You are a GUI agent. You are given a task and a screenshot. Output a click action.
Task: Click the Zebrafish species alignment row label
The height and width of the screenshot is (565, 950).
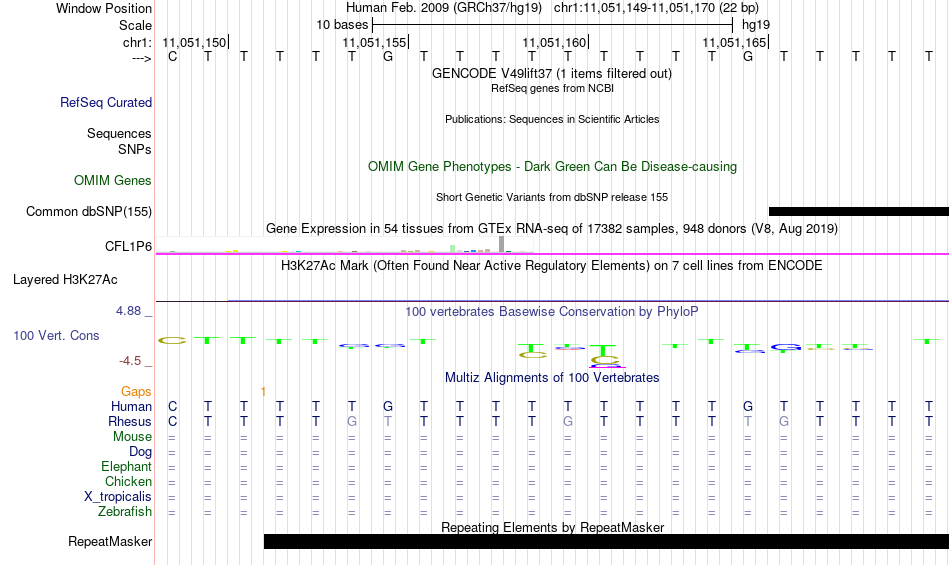click(125, 512)
